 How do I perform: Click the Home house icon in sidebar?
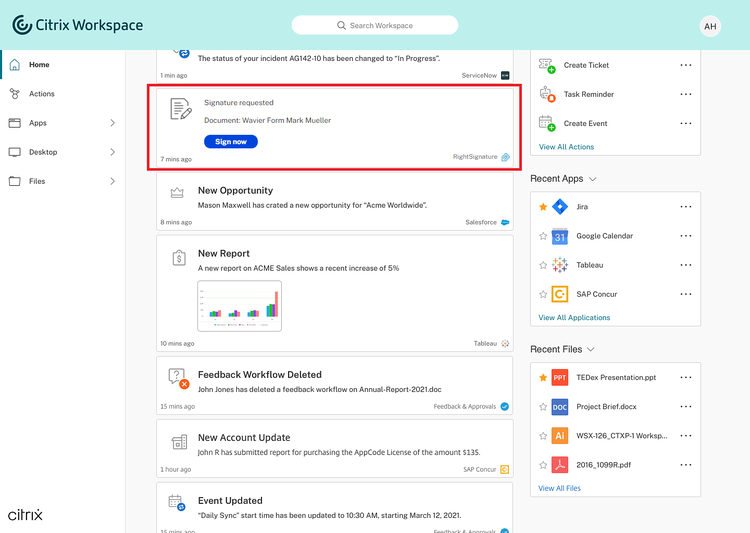pos(15,65)
